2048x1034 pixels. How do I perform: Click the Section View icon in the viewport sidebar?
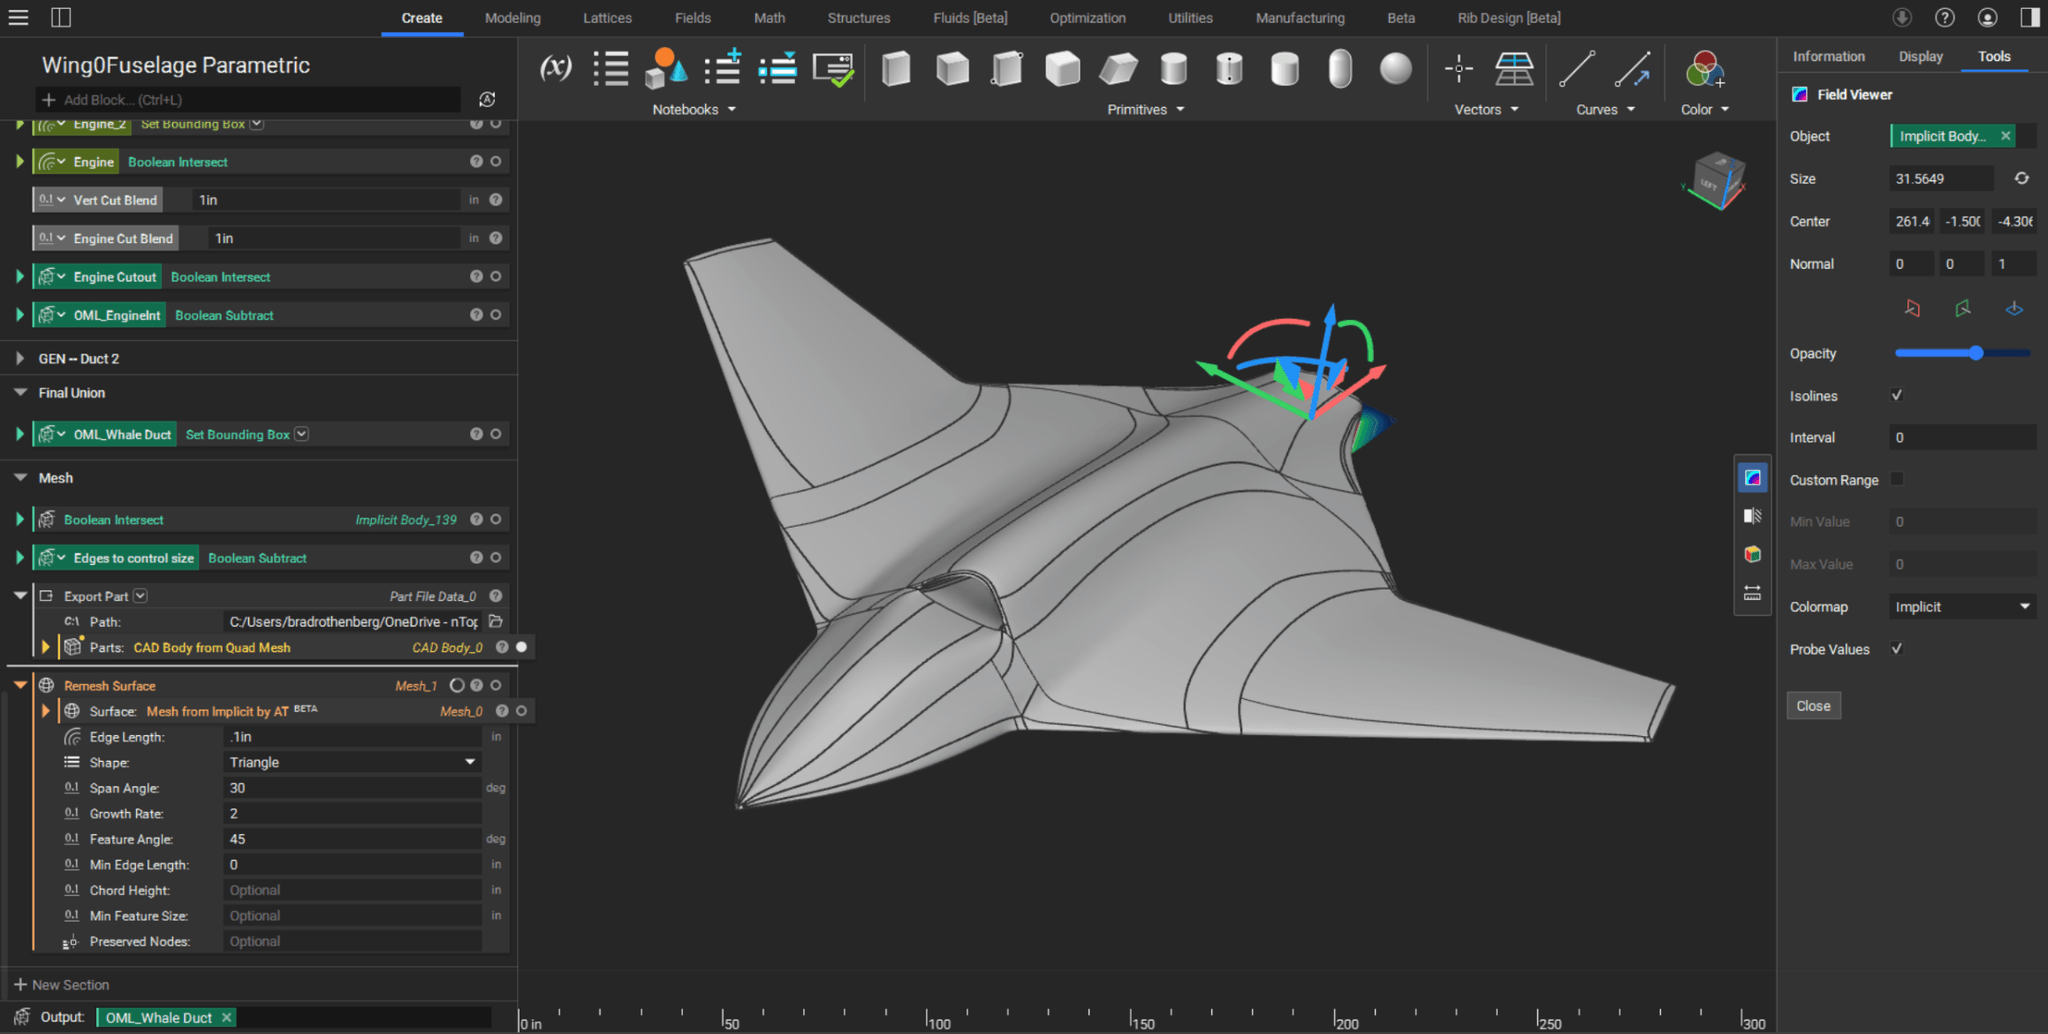click(1752, 516)
